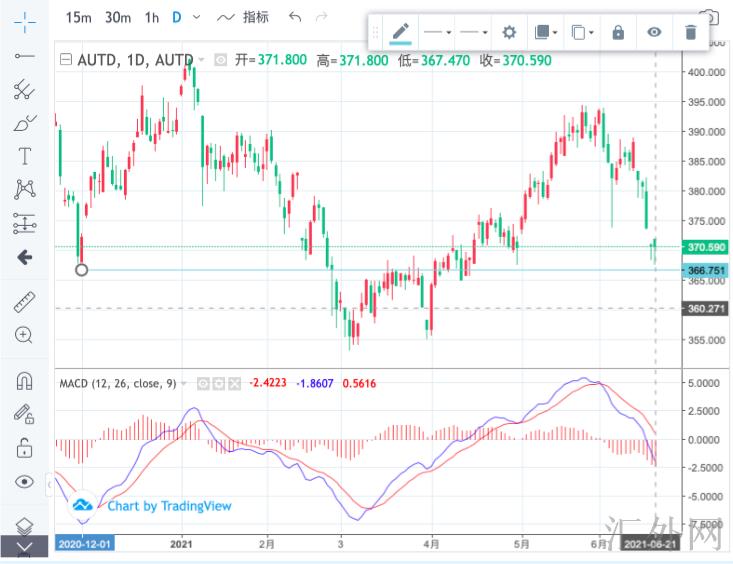Select the crosshair cursor tool
Viewport: 733px width, 564px height.
pyautogui.click(x=25, y=19)
